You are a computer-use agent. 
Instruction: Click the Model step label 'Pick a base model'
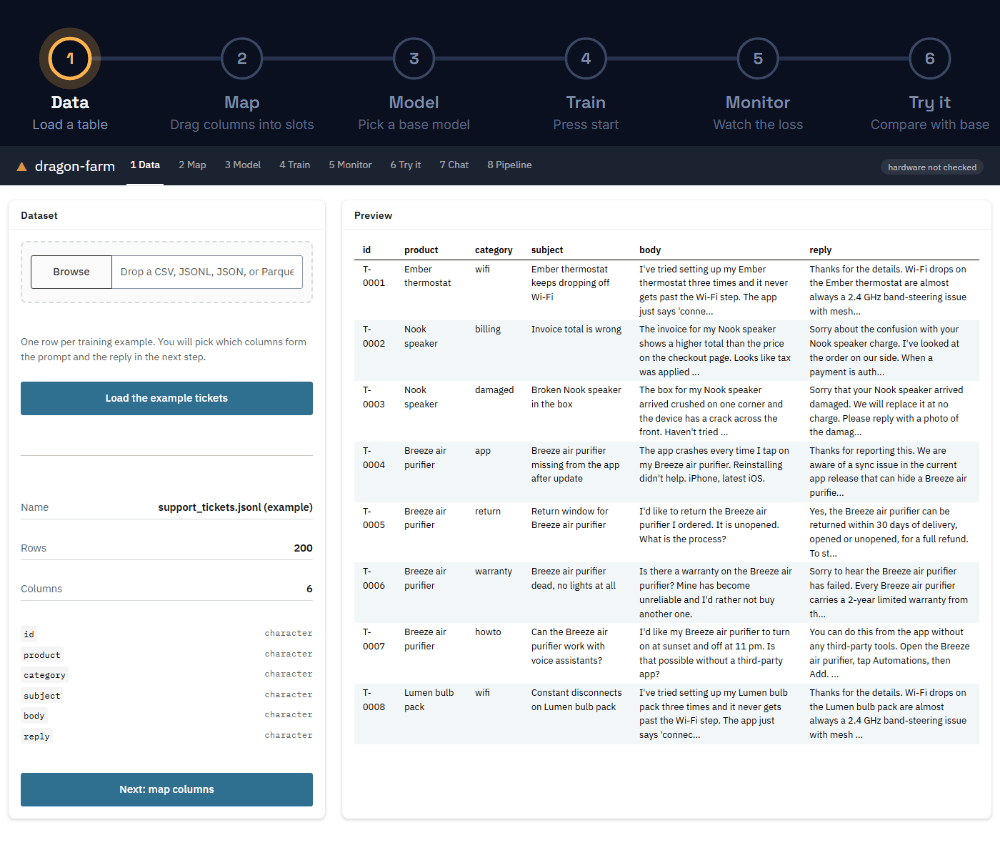(x=414, y=124)
